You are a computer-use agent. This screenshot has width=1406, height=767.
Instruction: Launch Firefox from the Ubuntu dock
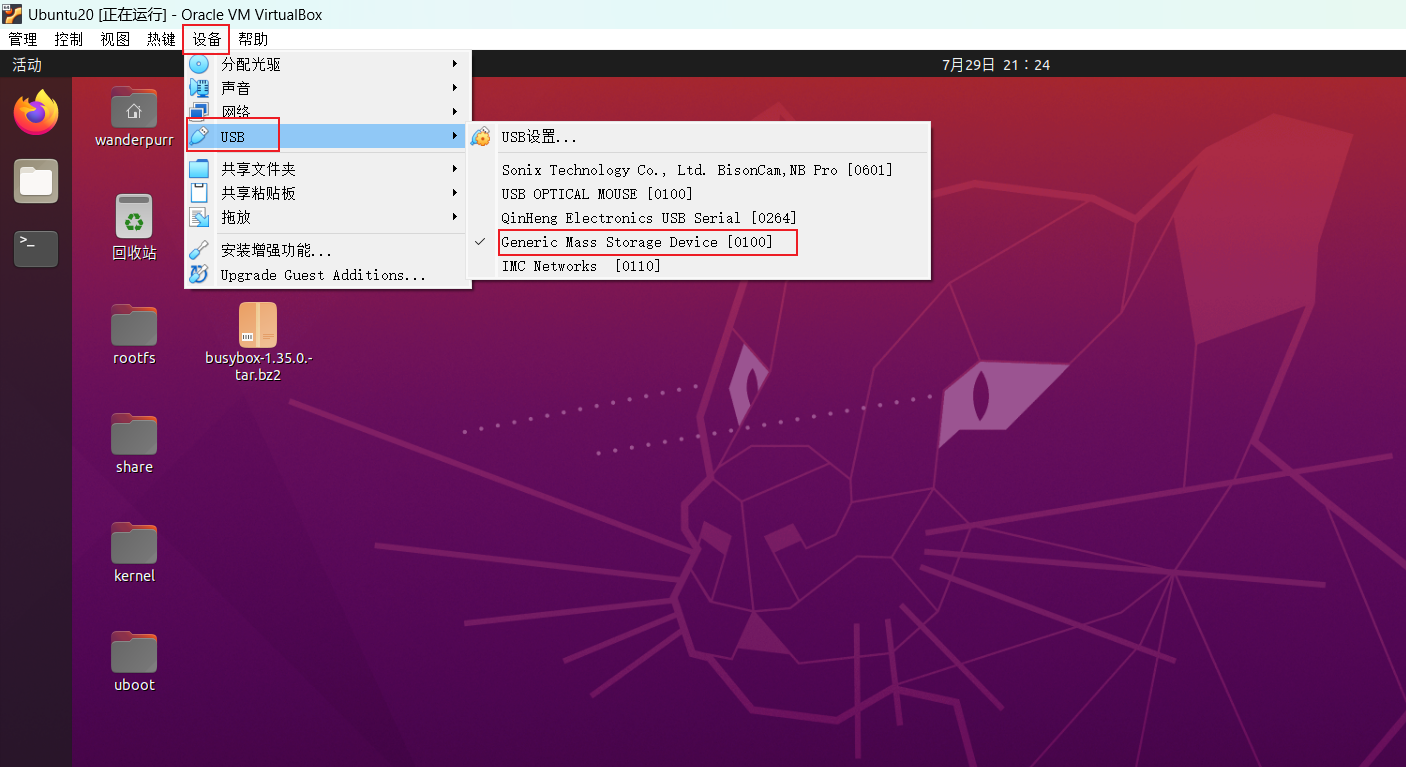(x=36, y=113)
